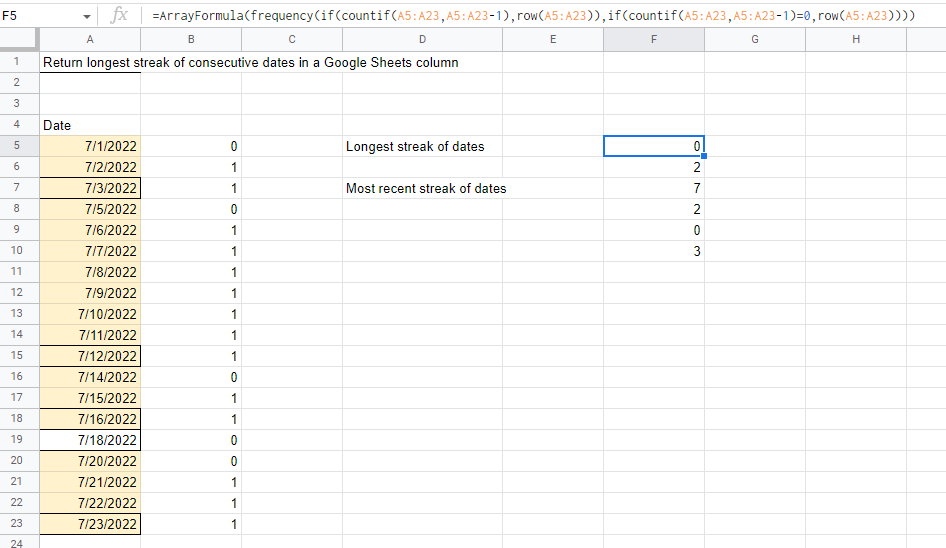
Task: Click the fill handle on cell F5
Action: click(x=704, y=156)
